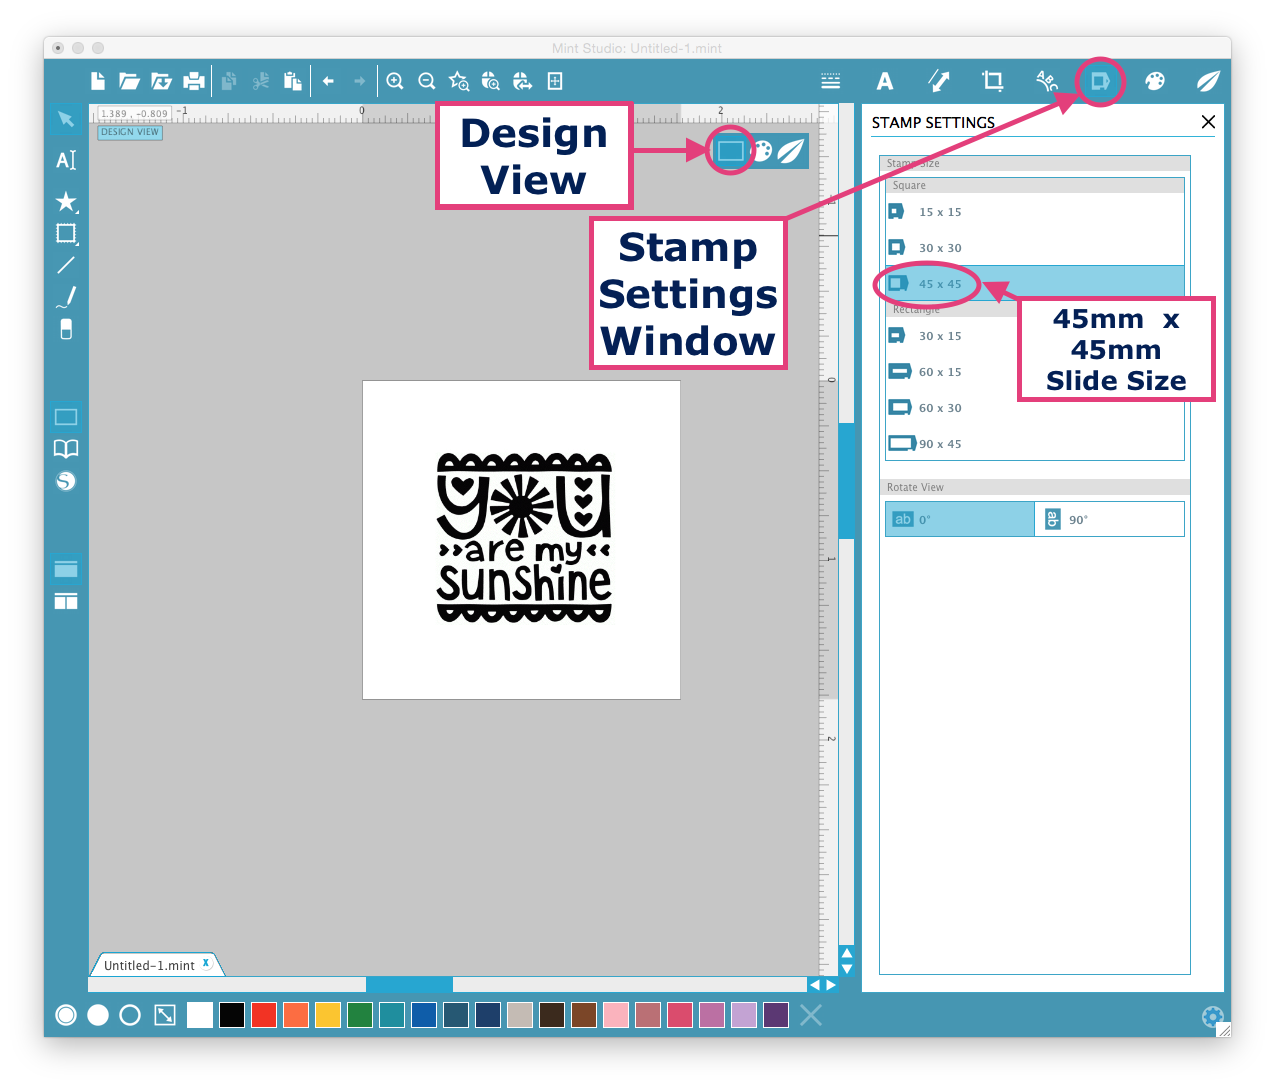Open the Text-to-path (ABC) tool

[1046, 81]
